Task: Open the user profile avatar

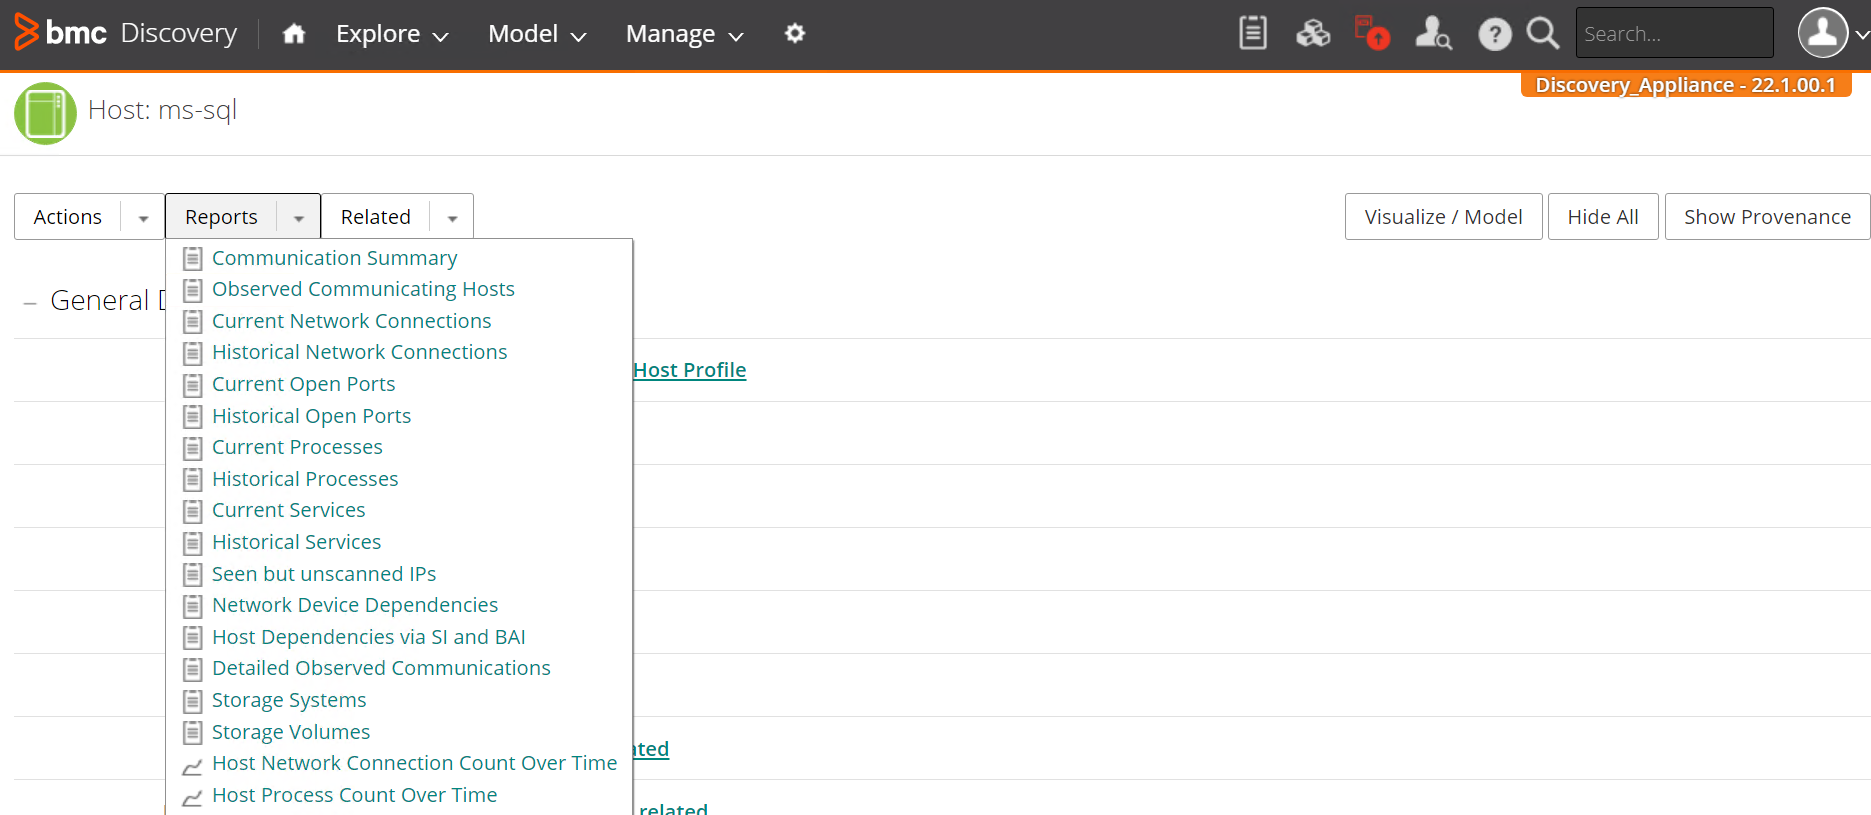Action: point(1823,33)
